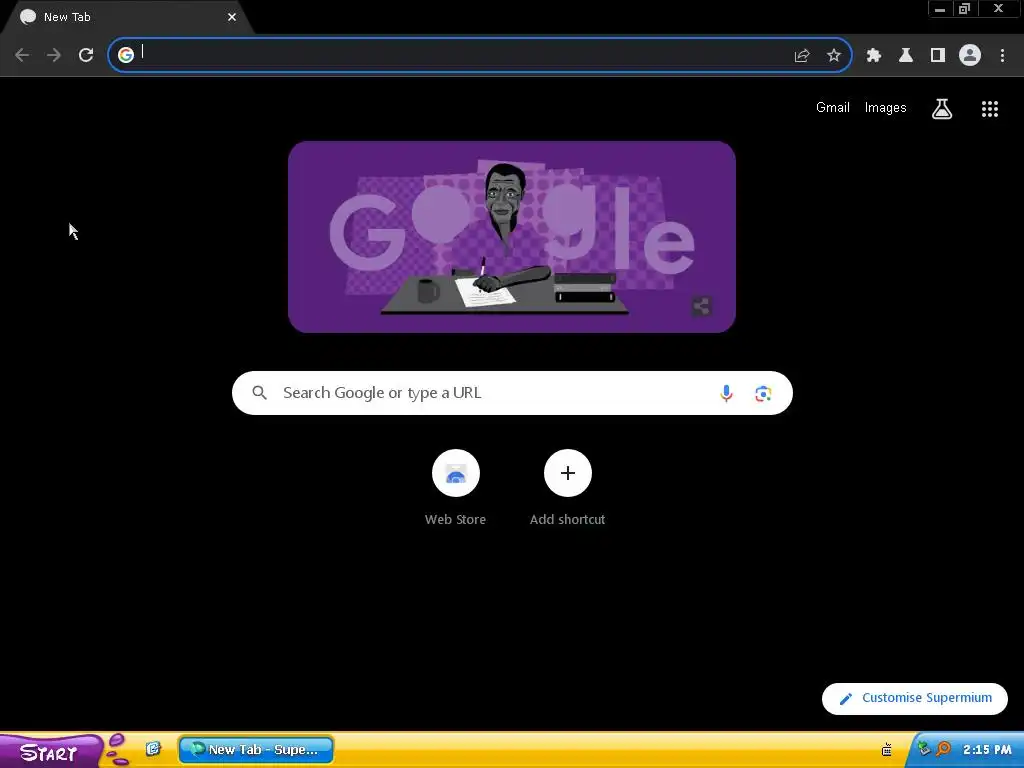Viewport: 1024px width, 768px height.
Task: Click the forward navigation arrow
Action: (54, 55)
